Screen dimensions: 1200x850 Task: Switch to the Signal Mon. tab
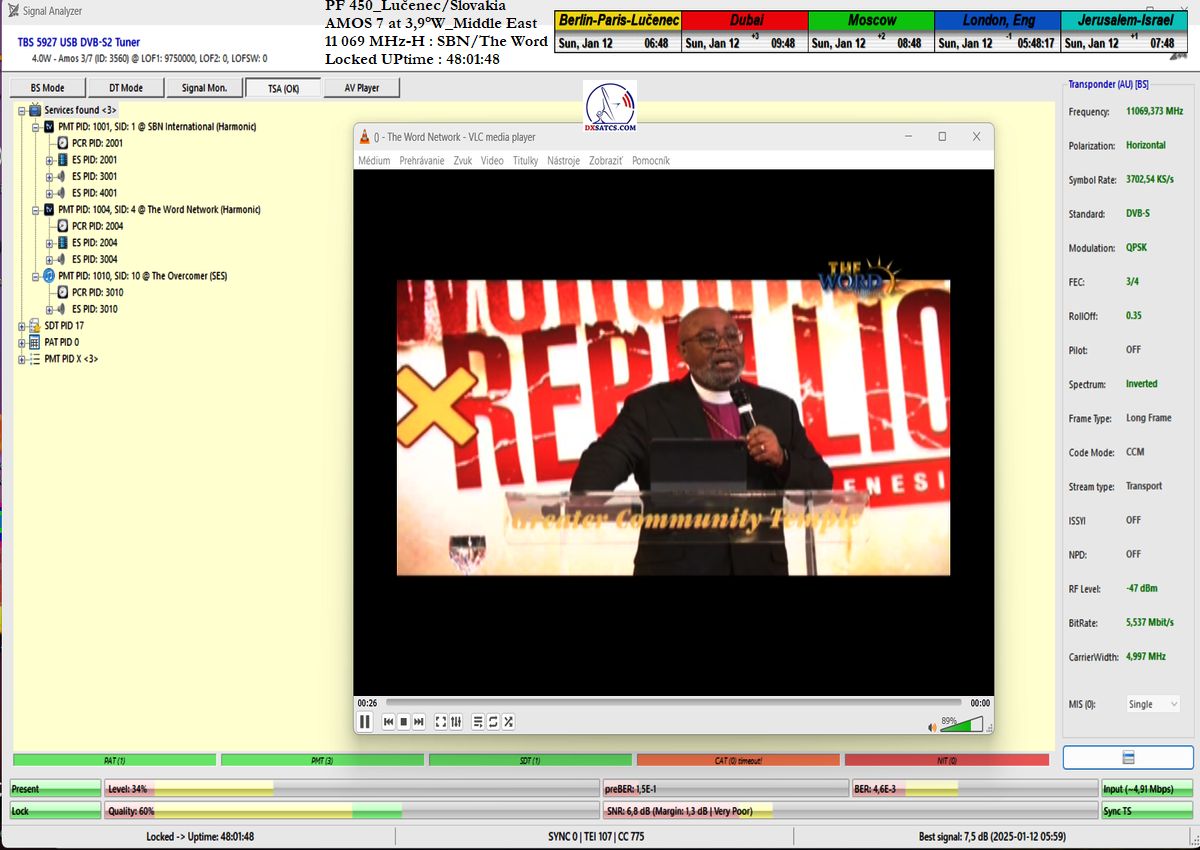click(204, 88)
